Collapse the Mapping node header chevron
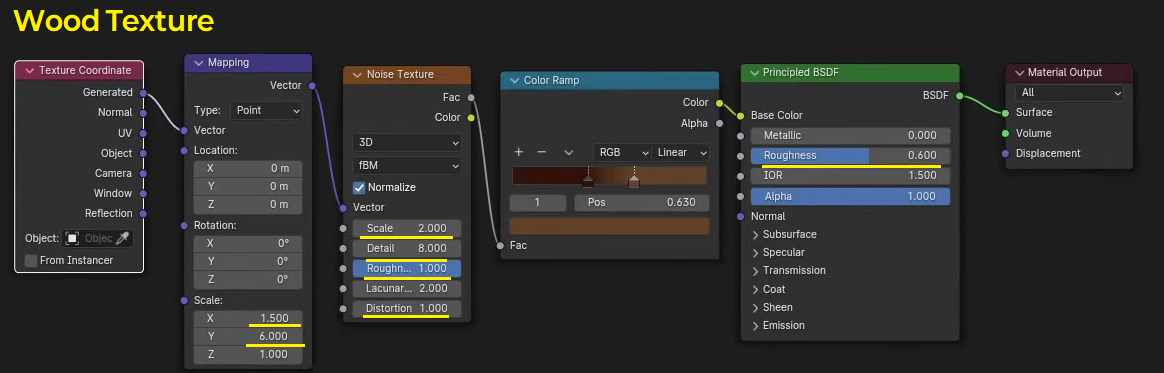The width and height of the screenshot is (1164, 373). pos(198,63)
